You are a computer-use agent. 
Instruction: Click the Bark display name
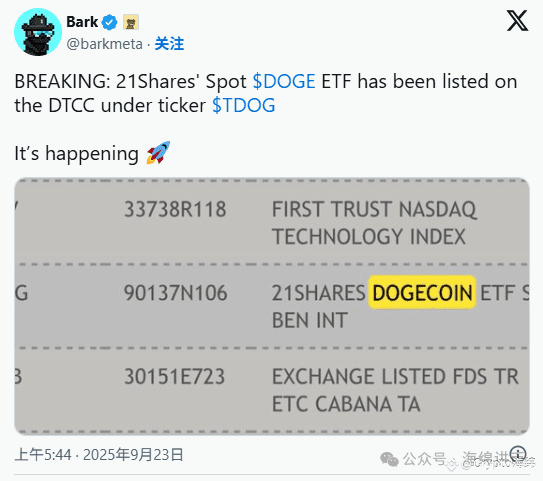pyautogui.click(x=82, y=22)
